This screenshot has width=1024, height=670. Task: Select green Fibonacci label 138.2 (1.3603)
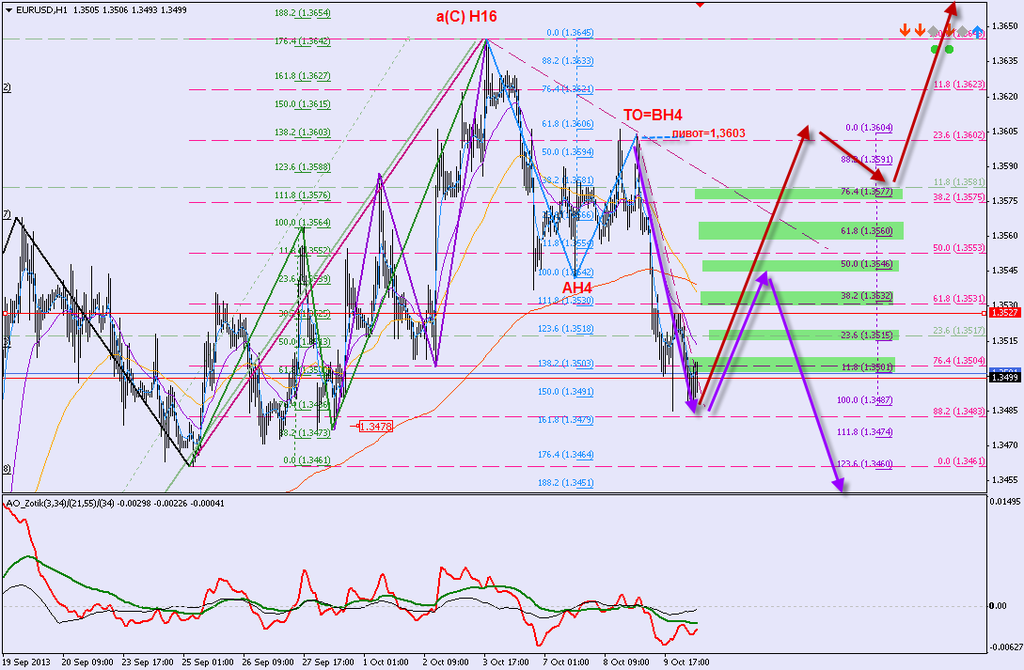pyautogui.click(x=302, y=132)
